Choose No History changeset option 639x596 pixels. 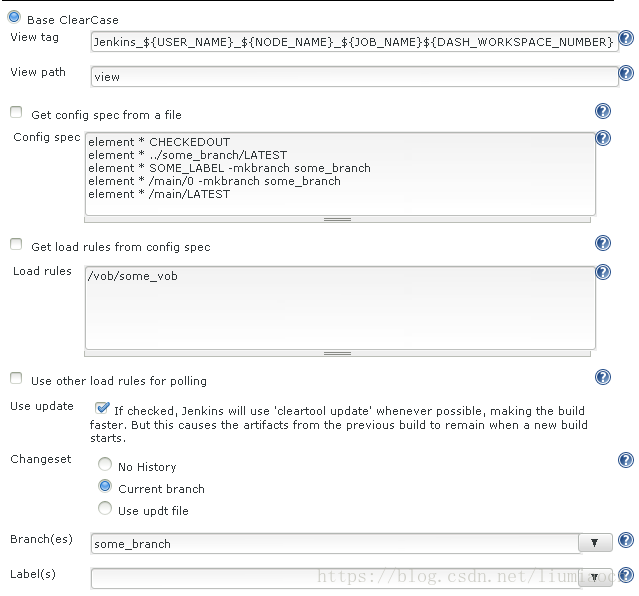[x=105, y=465]
